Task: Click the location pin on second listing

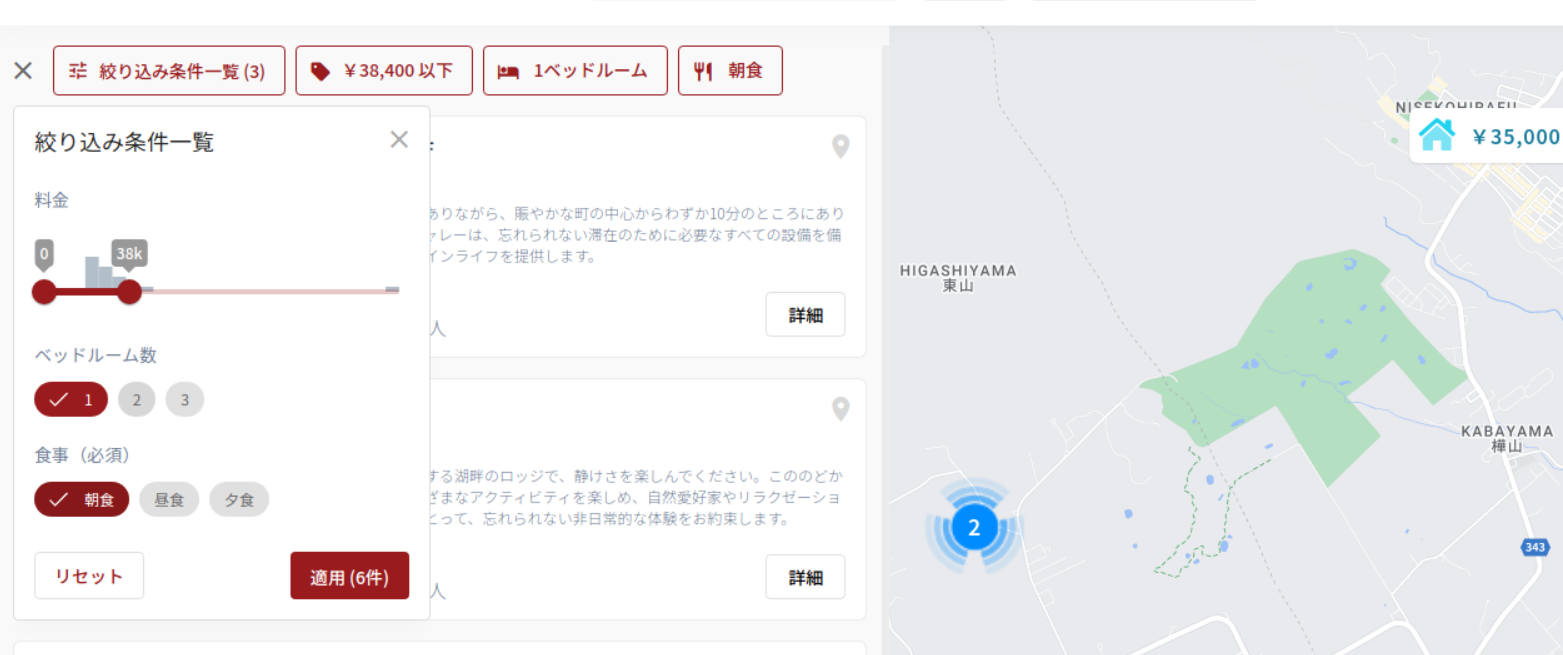Action: pyautogui.click(x=841, y=409)
